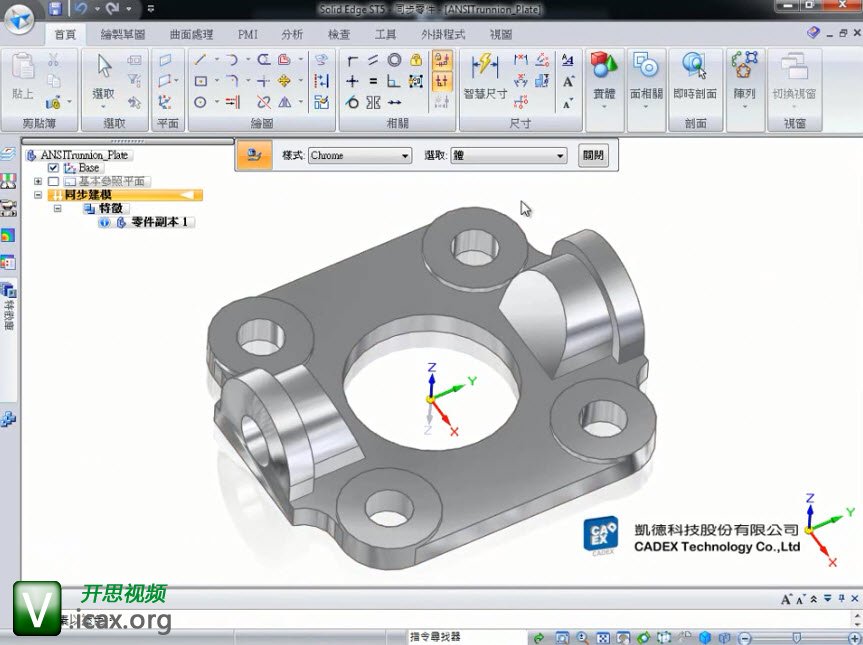The height and width of the screenshot is (645, 863).
Task: Click the zoom-in plus button on status bar
Action: click(x=851, y=637)
